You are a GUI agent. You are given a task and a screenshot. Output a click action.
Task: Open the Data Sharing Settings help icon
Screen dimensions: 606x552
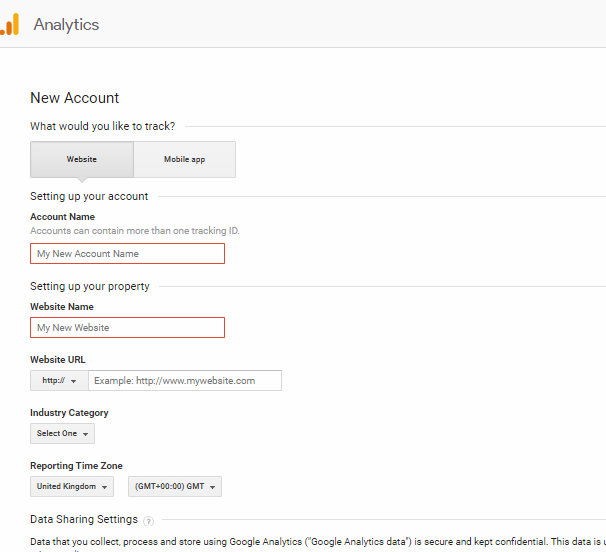pos(148,521)
